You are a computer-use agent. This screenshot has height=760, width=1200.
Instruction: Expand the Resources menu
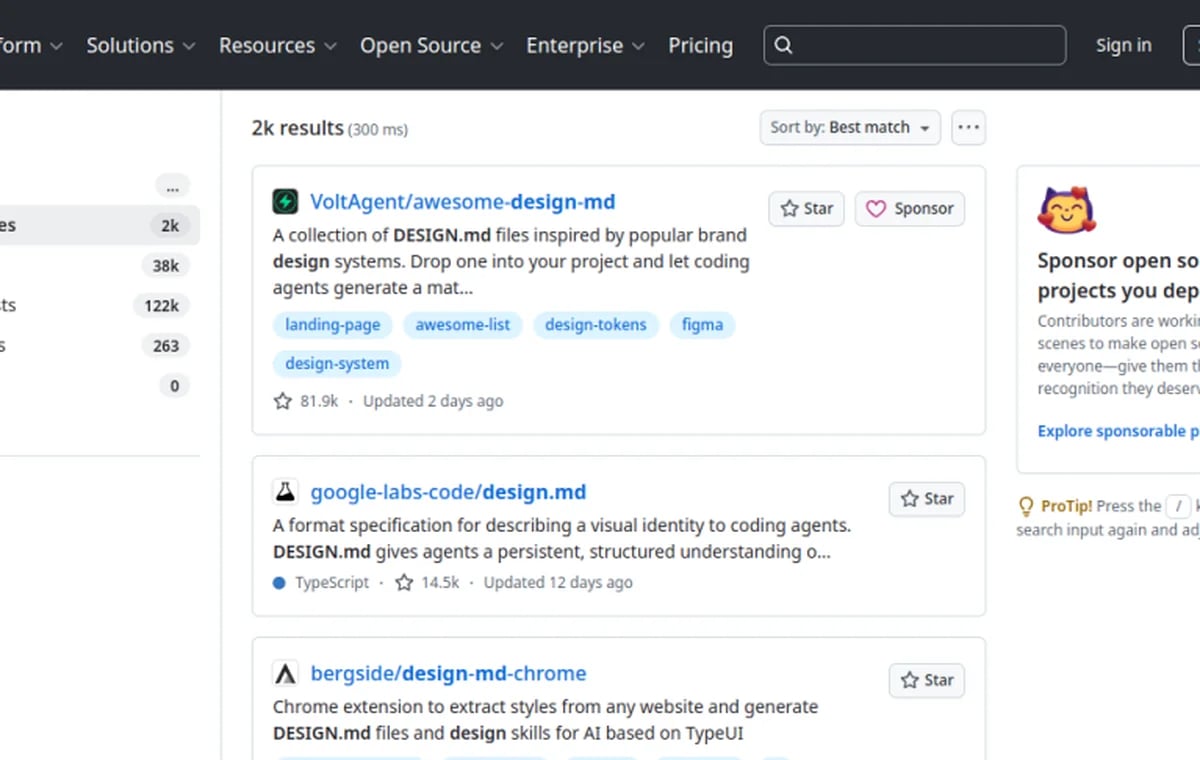pyautogui.click(x=278, y=45)
